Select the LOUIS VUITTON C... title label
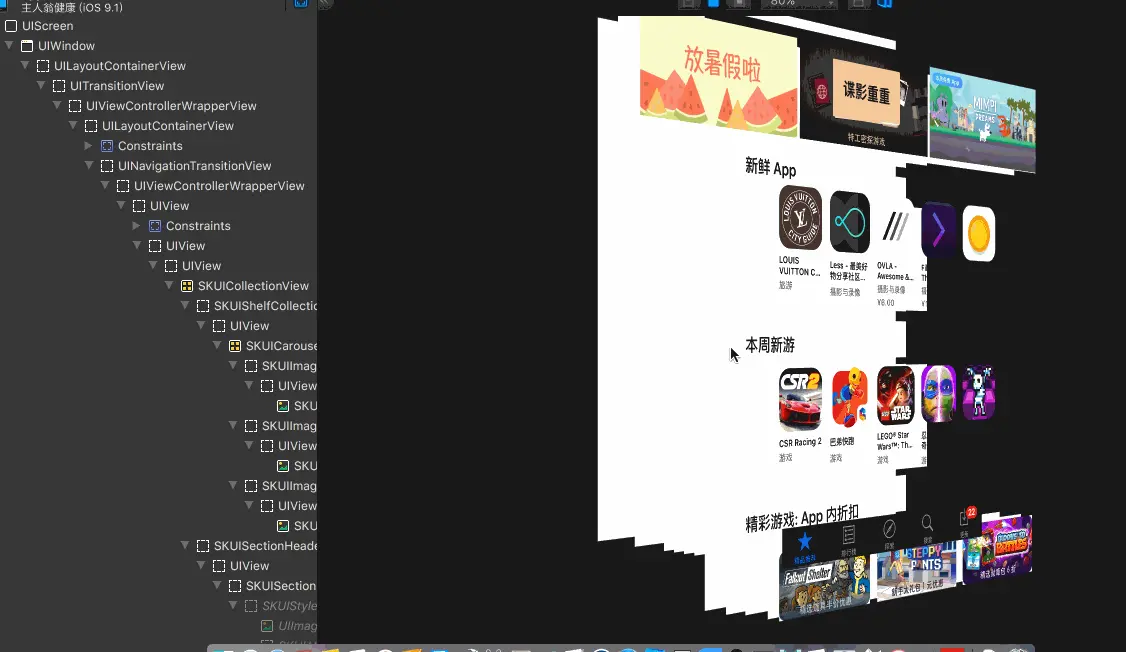The width and height of the screenshot is (1126, 652). pyautogui.click(x=799, y=266)
